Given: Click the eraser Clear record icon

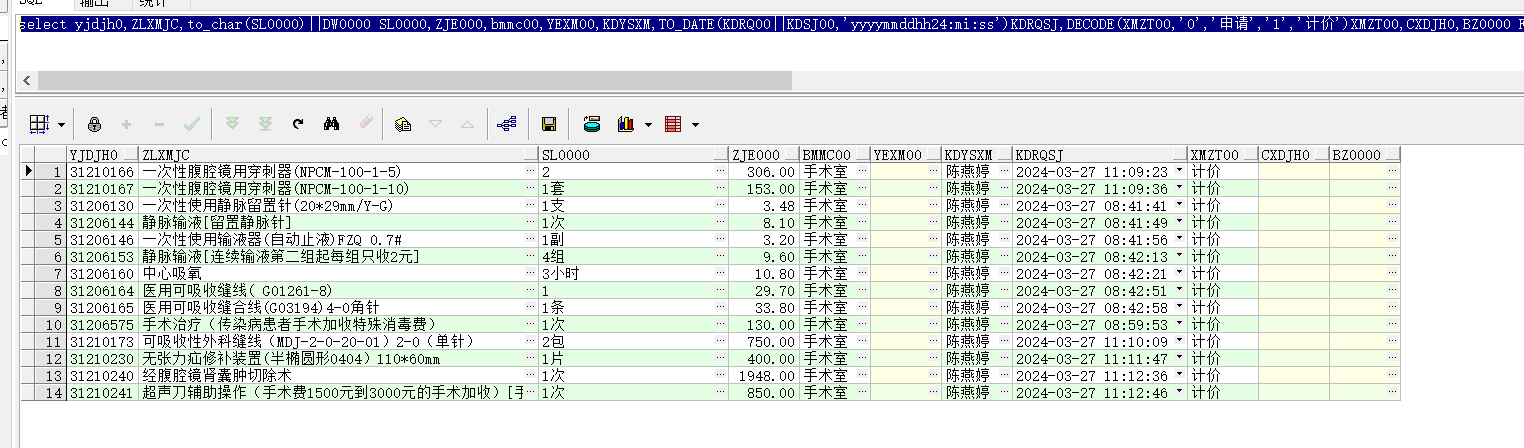Looking at the screenshot, I should pos(364,125).
